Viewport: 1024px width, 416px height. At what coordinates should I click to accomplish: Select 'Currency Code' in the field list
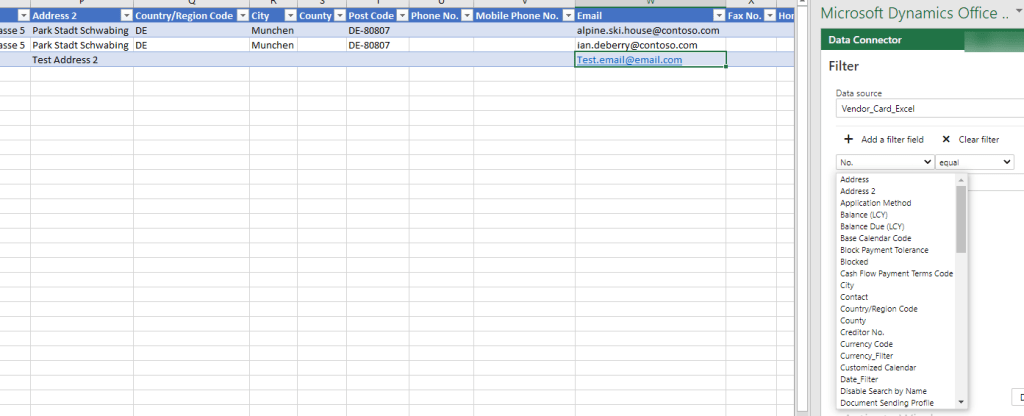click(866, 344)
